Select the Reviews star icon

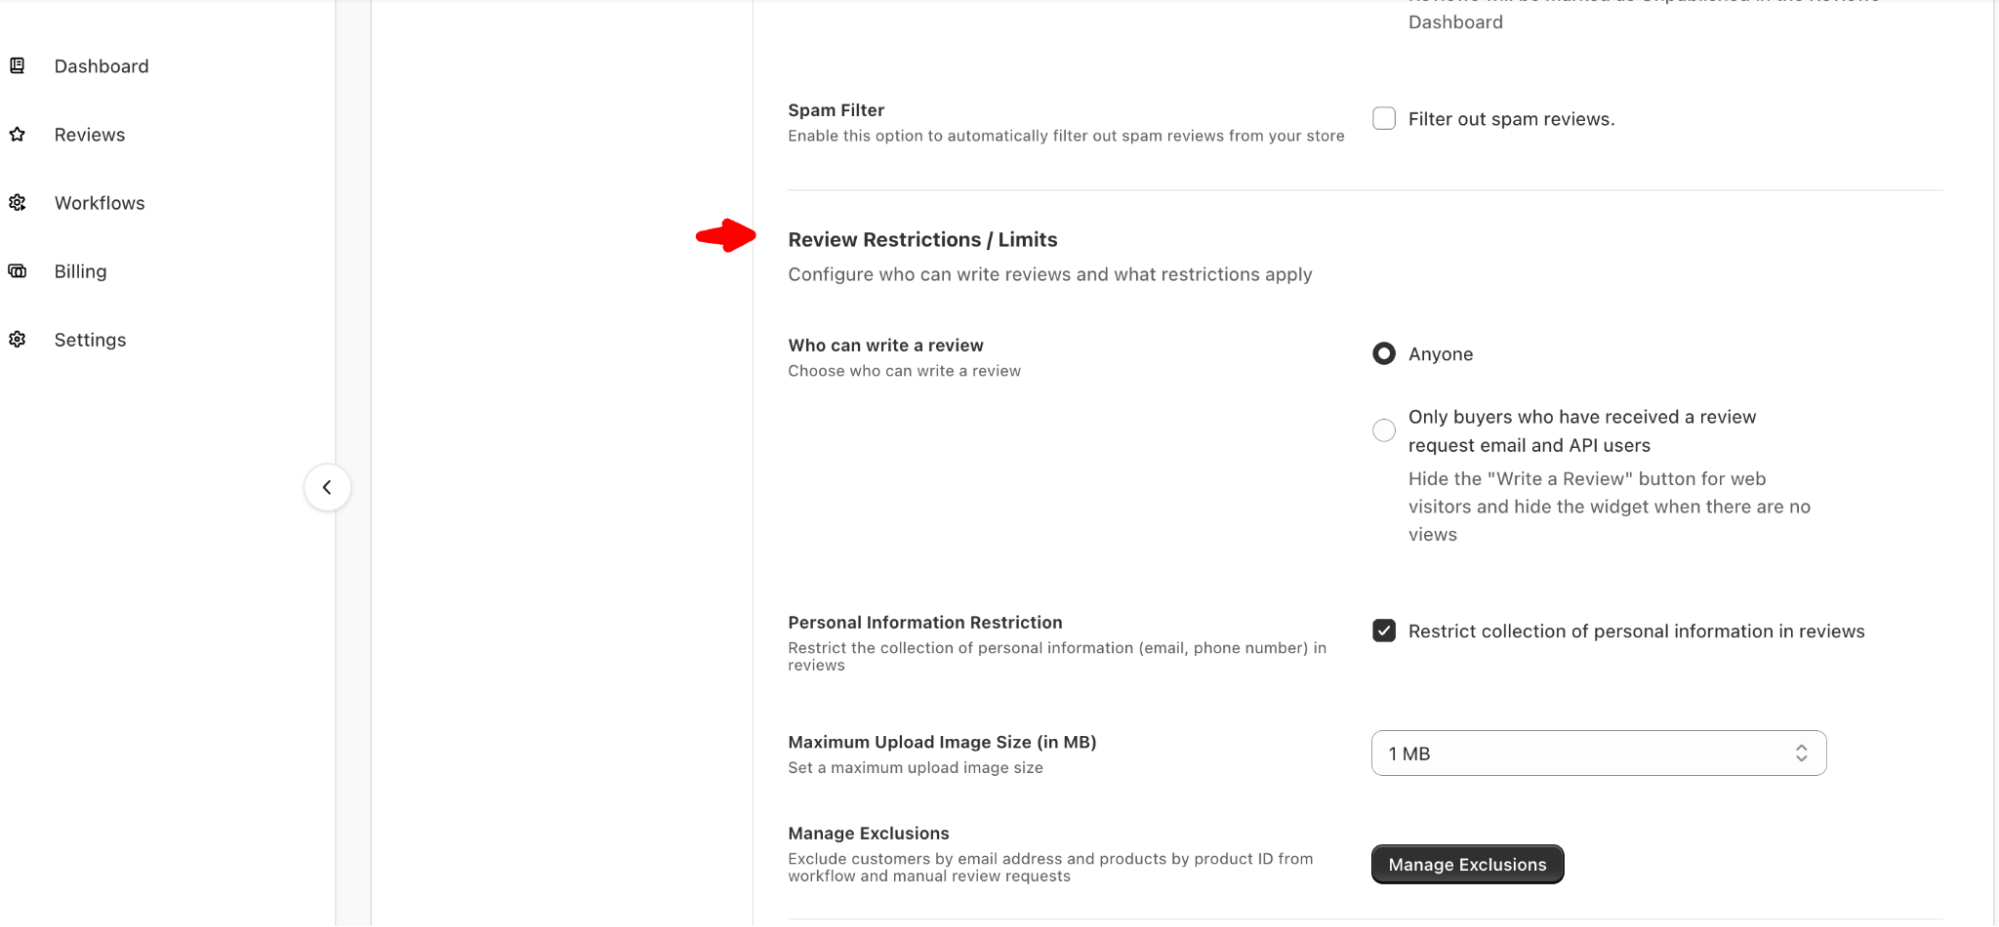[x=16, y=134]
